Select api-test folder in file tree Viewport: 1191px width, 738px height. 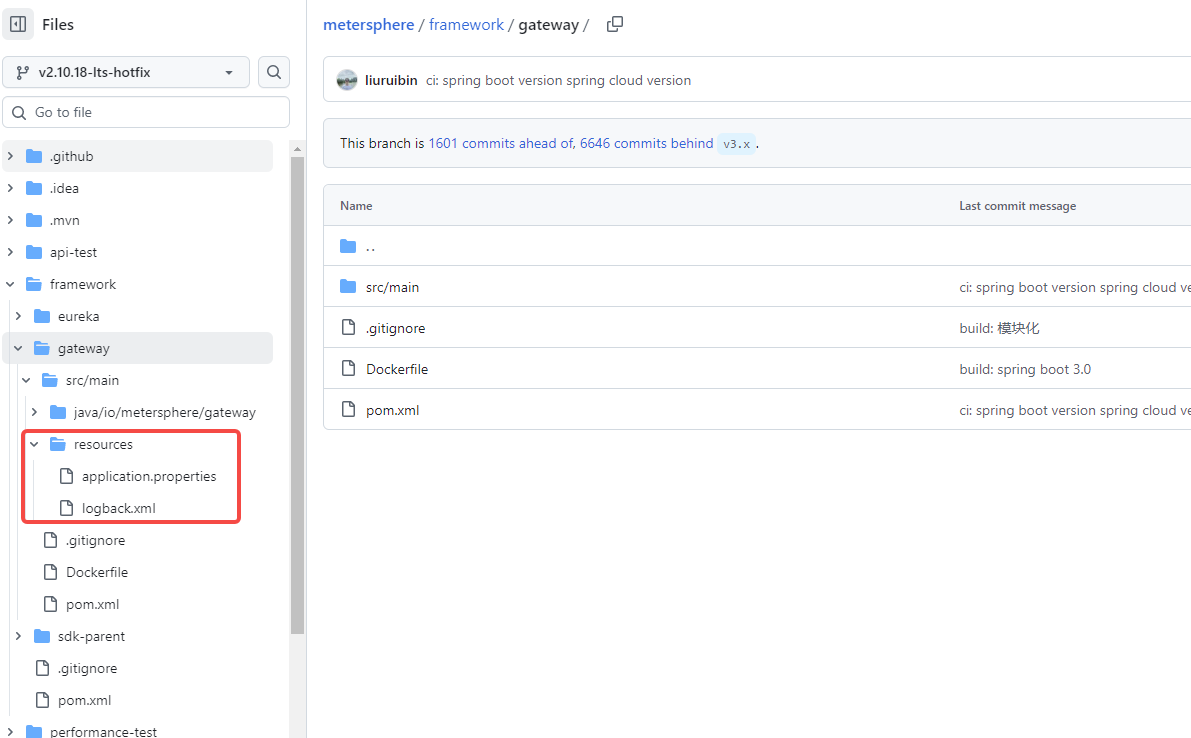(73, 252)
